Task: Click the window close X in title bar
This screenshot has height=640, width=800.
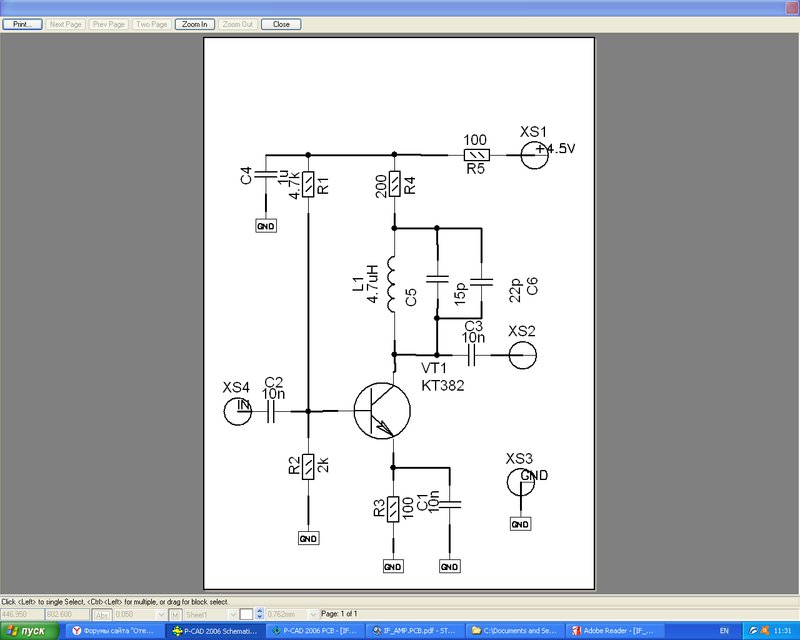Action: [792, 7]
